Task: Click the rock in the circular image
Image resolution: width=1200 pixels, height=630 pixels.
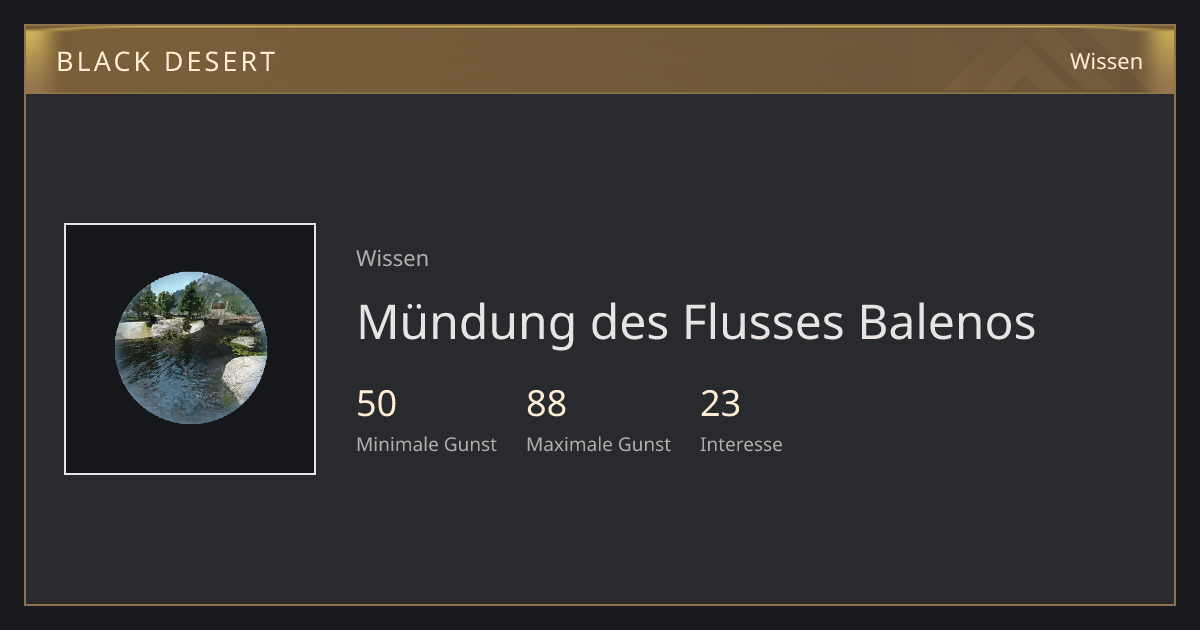Action: (x=243, y=377)
